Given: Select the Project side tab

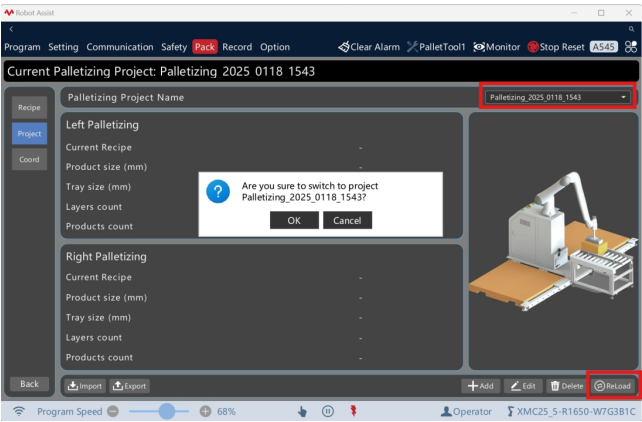Looking at the screenshot, I should [x=29, y=133].
